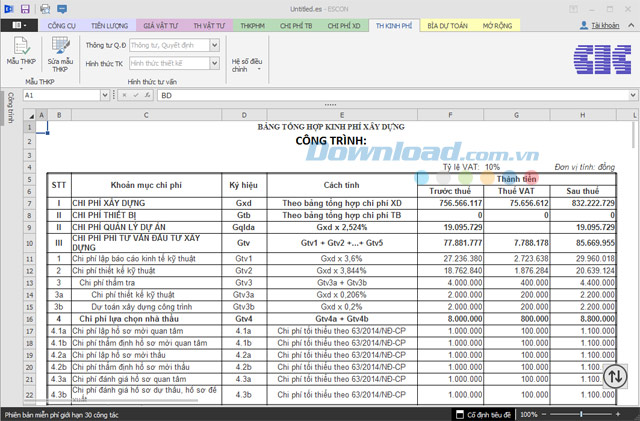Image resolution: width=640 pixels, height=421 pixels.
Task: Click the Công trình side panel label
Action: (x=9, y=108)
